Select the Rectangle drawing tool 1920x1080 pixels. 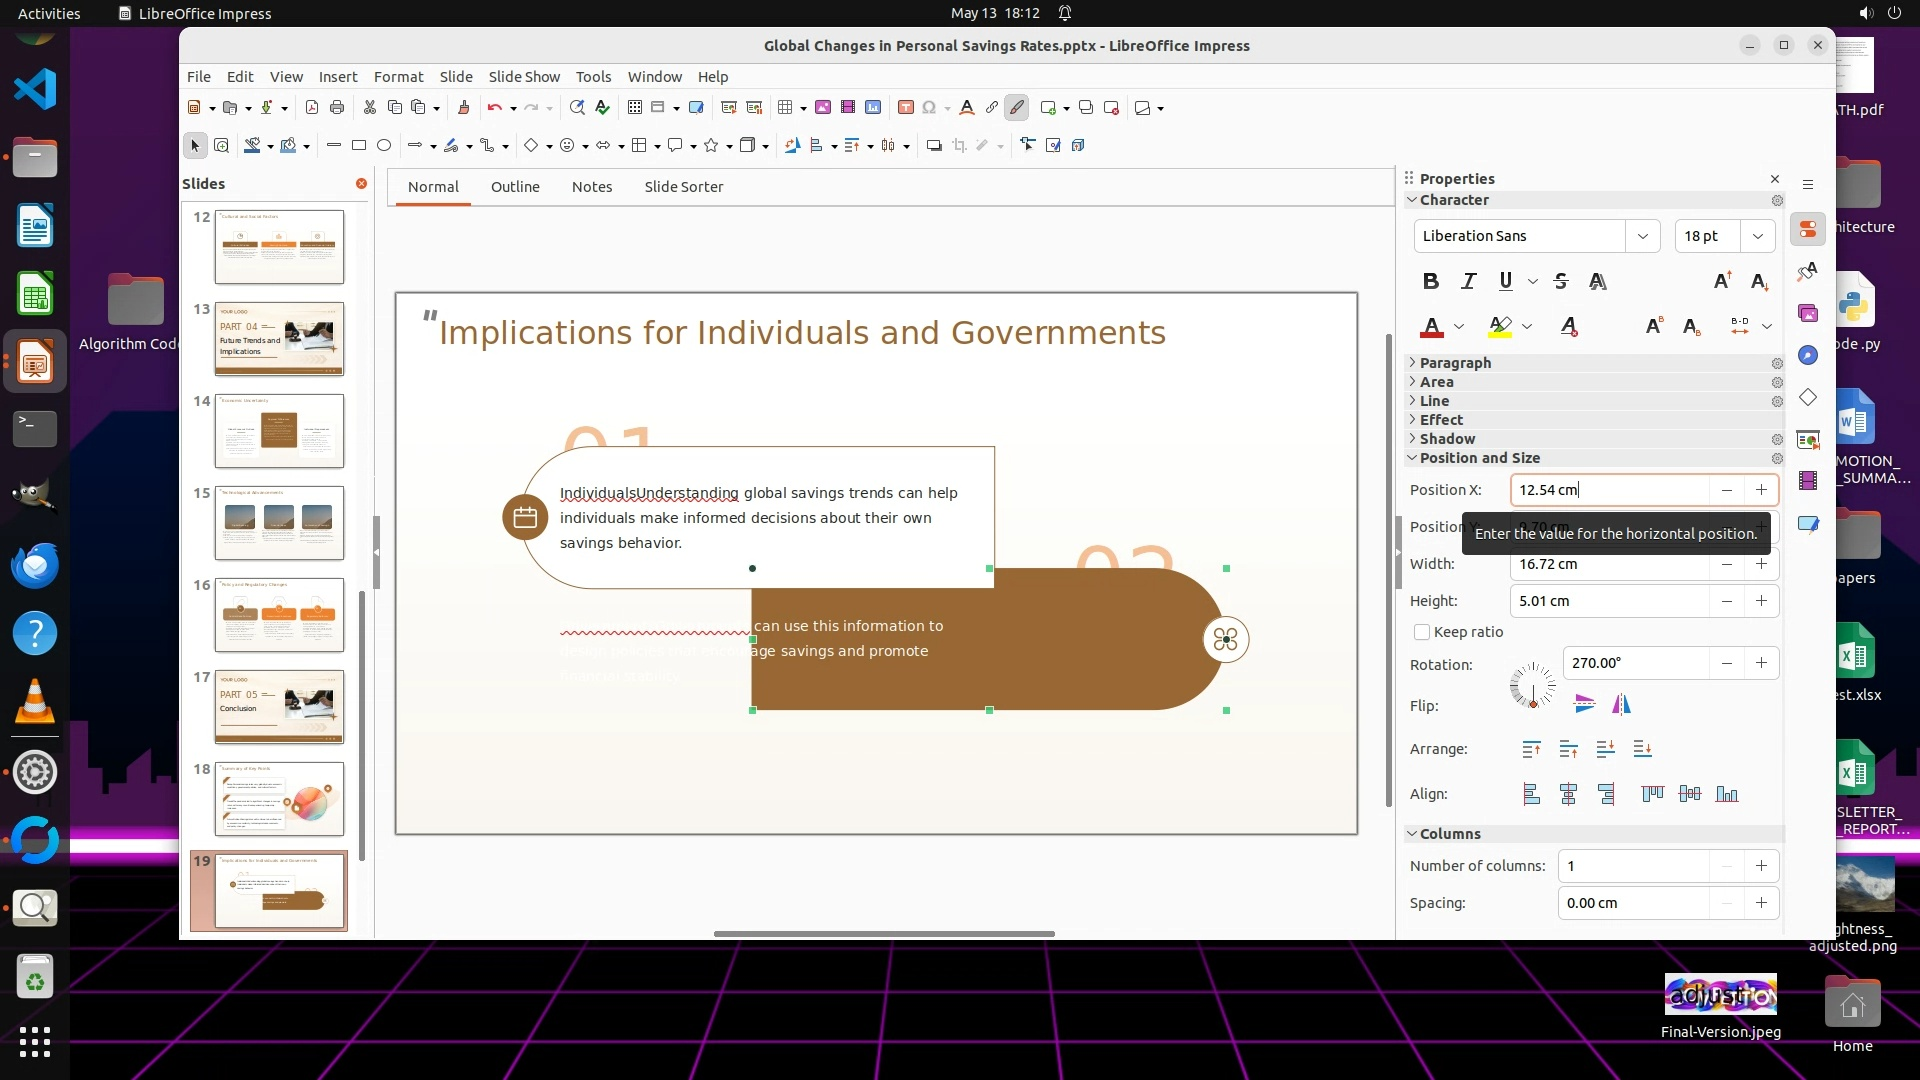359,146
